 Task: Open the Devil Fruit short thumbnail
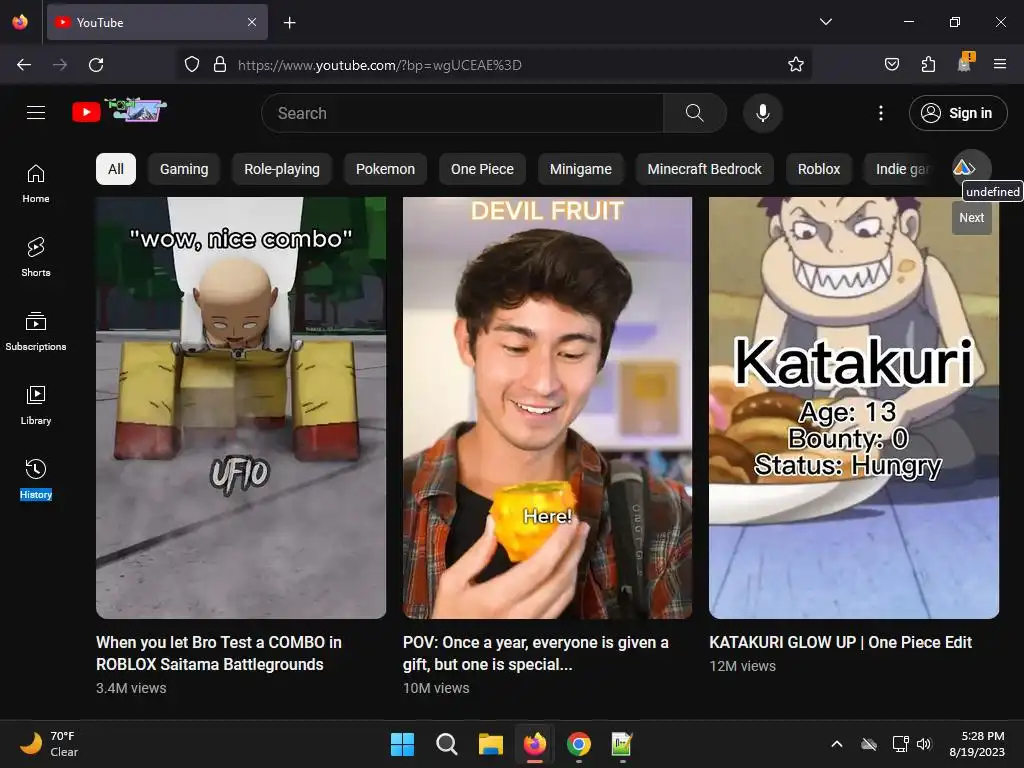tap(547, 408)
